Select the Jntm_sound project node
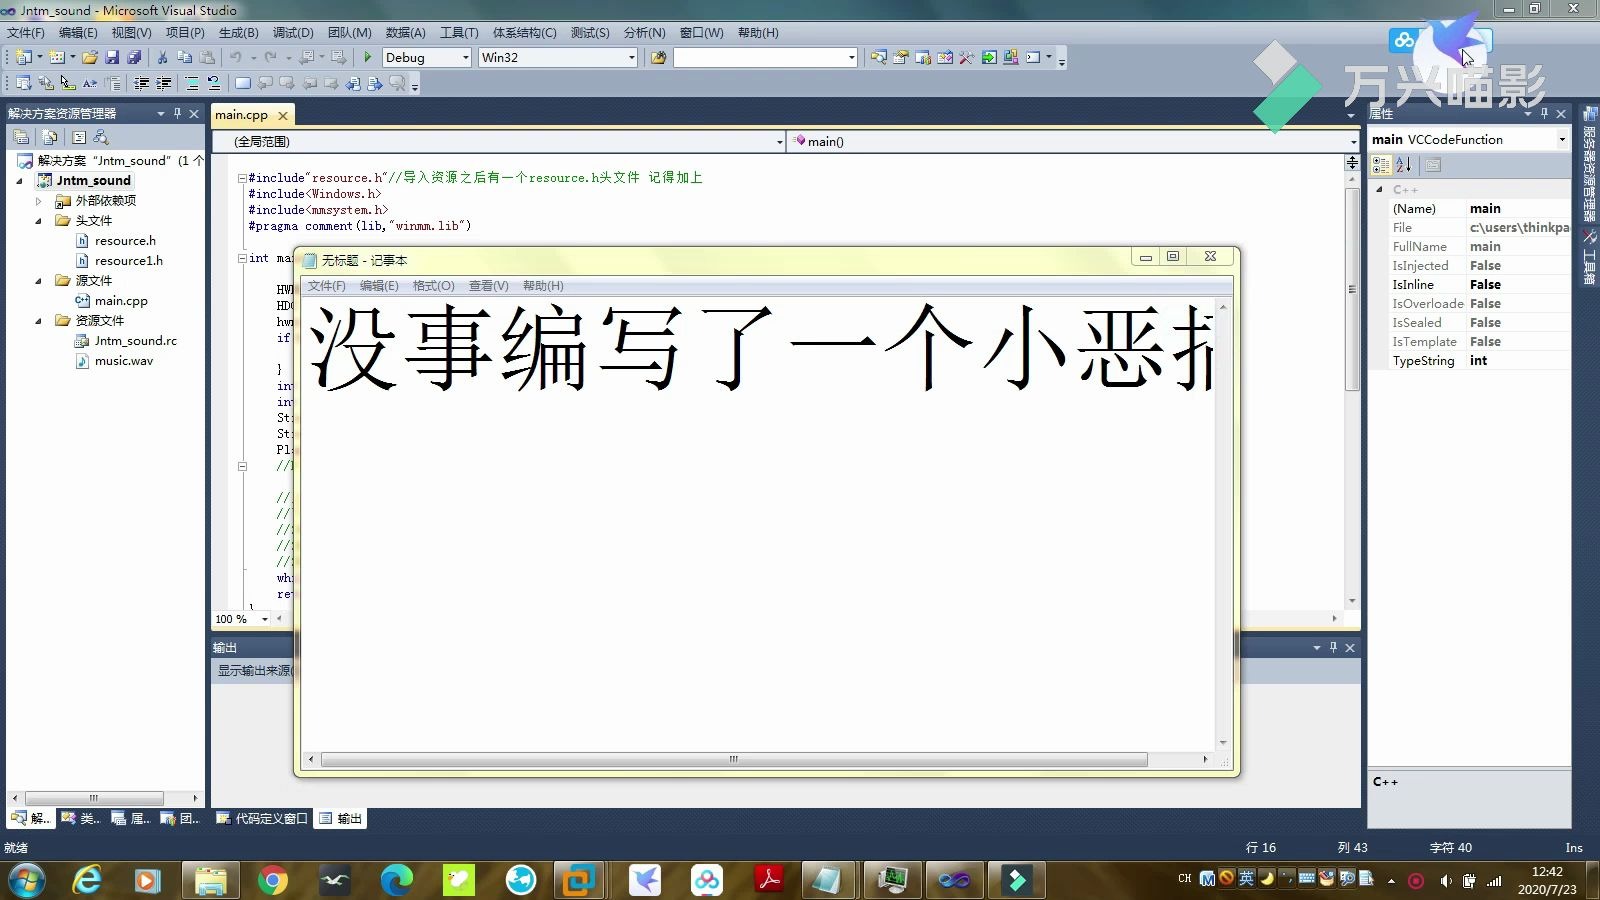Screen dimensions: 1600x900 point(93,181)
